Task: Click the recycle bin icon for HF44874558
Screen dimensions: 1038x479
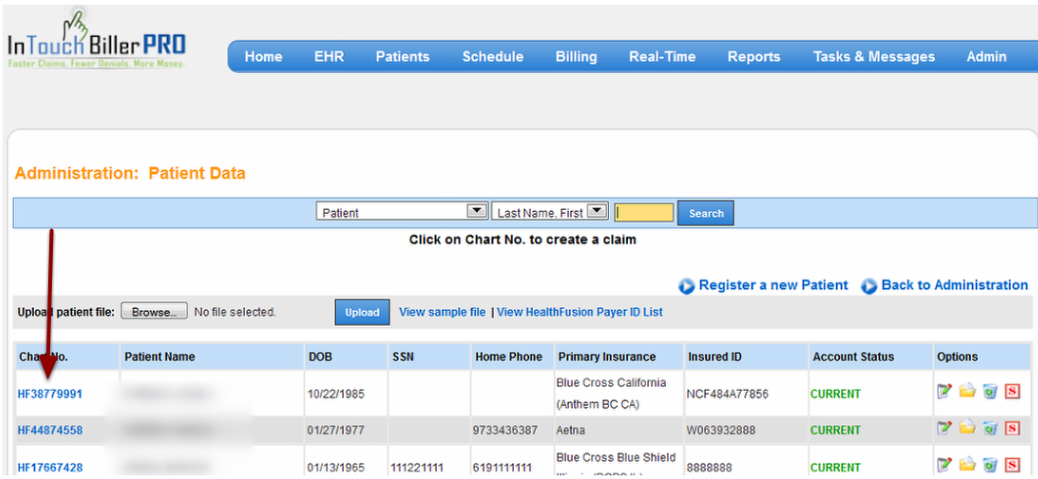Action: [x=990, y=429]
